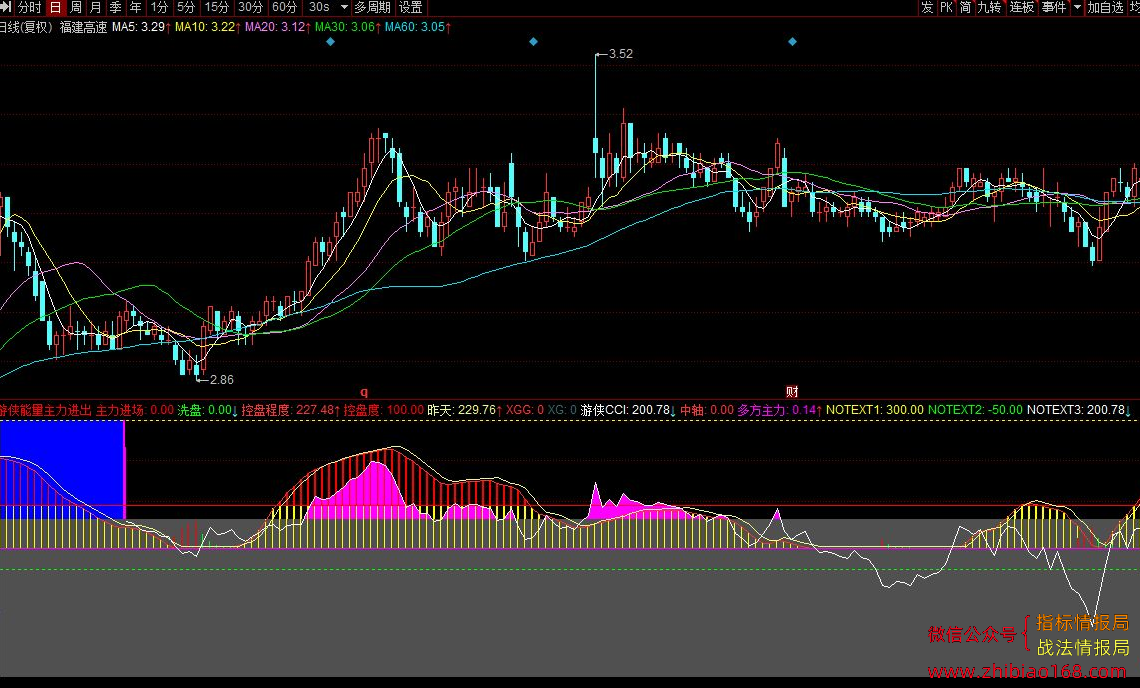Screen dimensions: 1140x688
Task: Open the PK comparison button
Action: click(946, 7)
